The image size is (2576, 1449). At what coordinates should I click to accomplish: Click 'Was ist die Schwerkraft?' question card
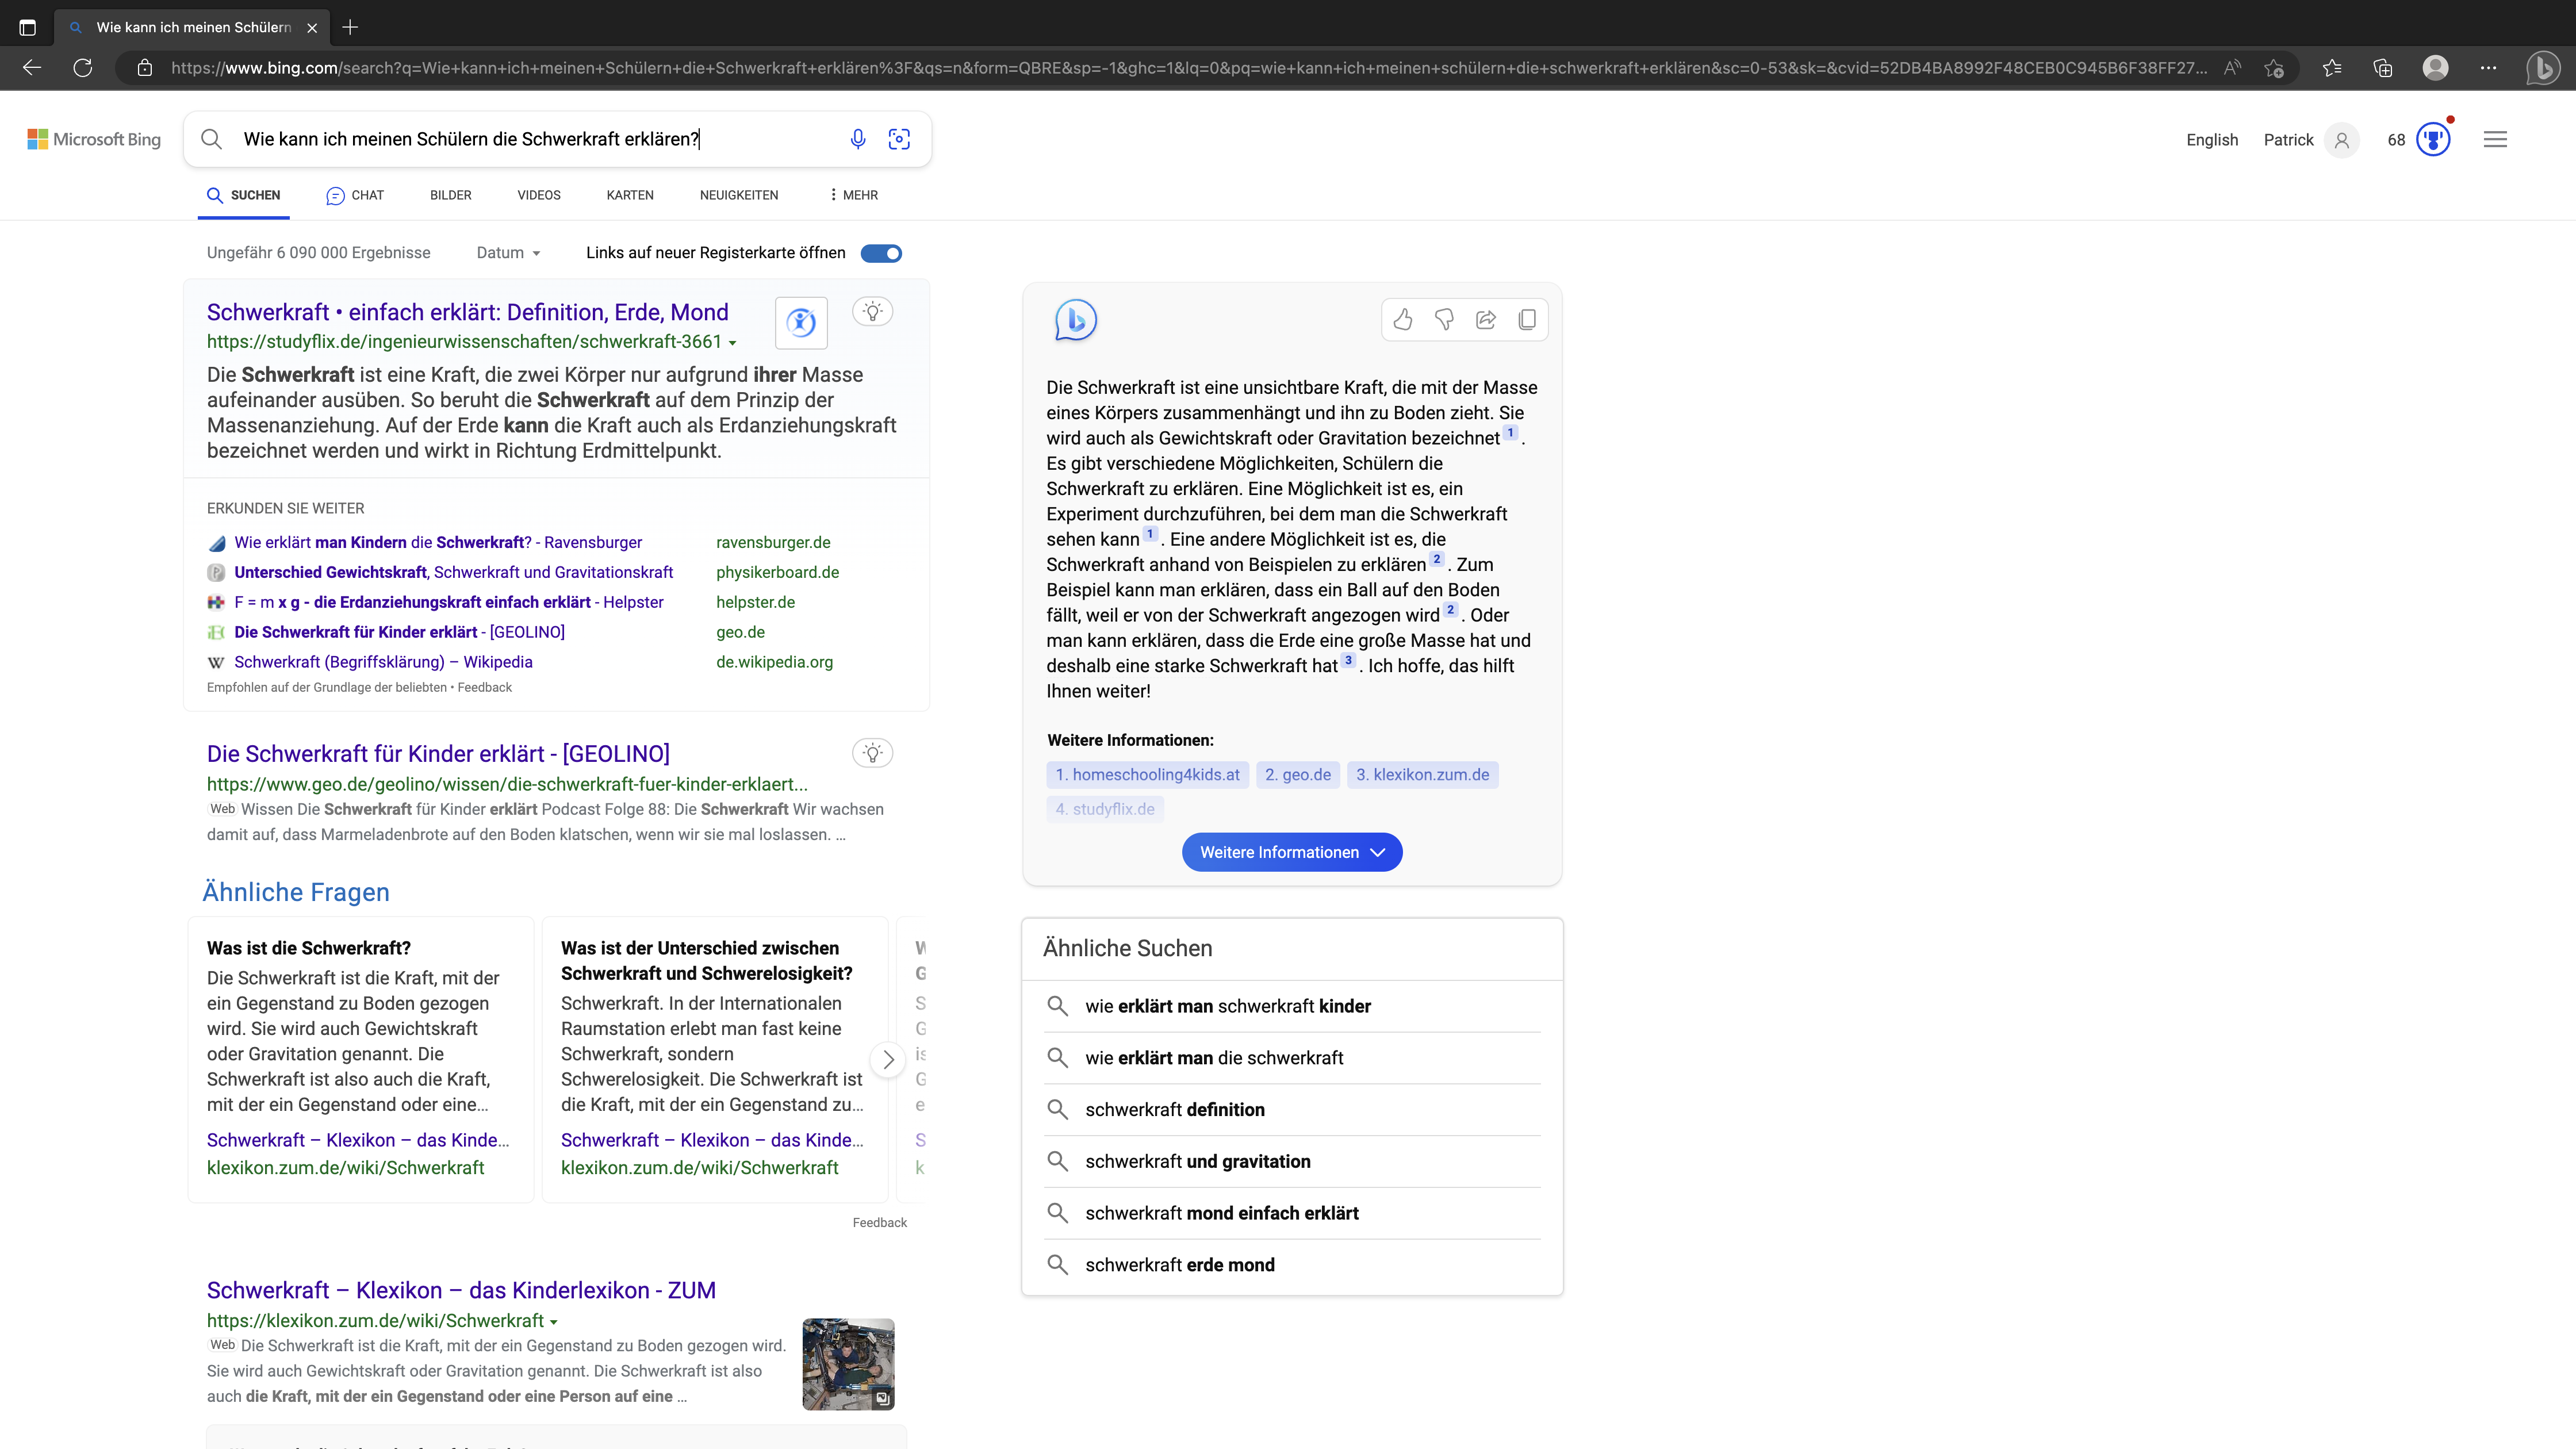pos(361,1059)
